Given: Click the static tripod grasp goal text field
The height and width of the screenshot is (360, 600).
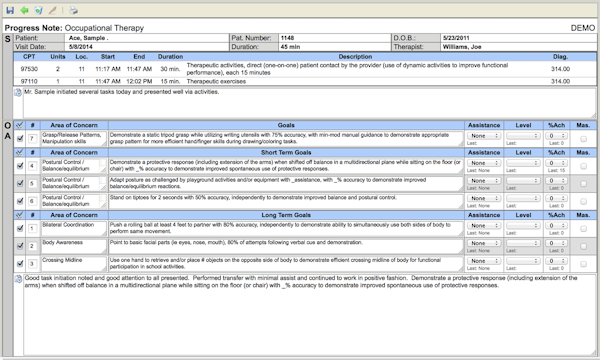Looking at the screenshot, I should tap(286, 138).
